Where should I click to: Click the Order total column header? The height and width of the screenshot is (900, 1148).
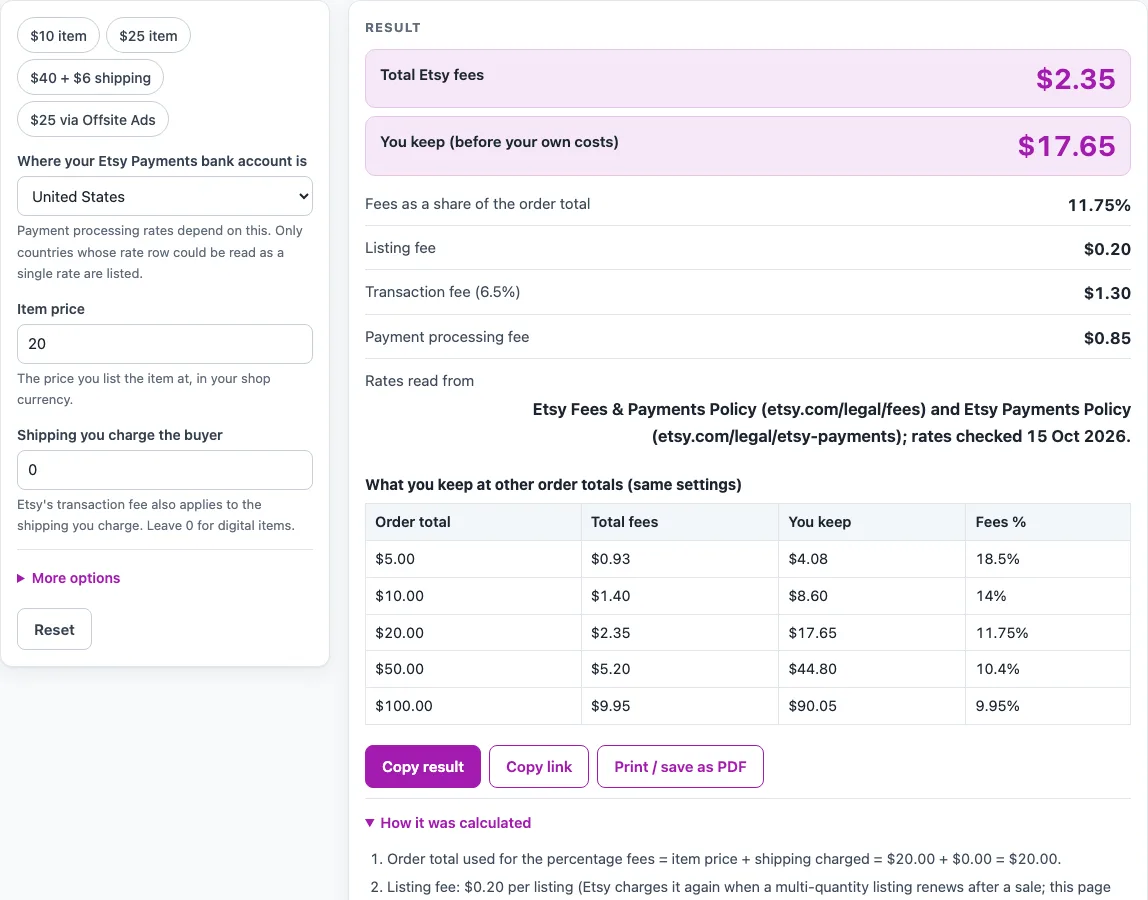(x=473, y=522)
